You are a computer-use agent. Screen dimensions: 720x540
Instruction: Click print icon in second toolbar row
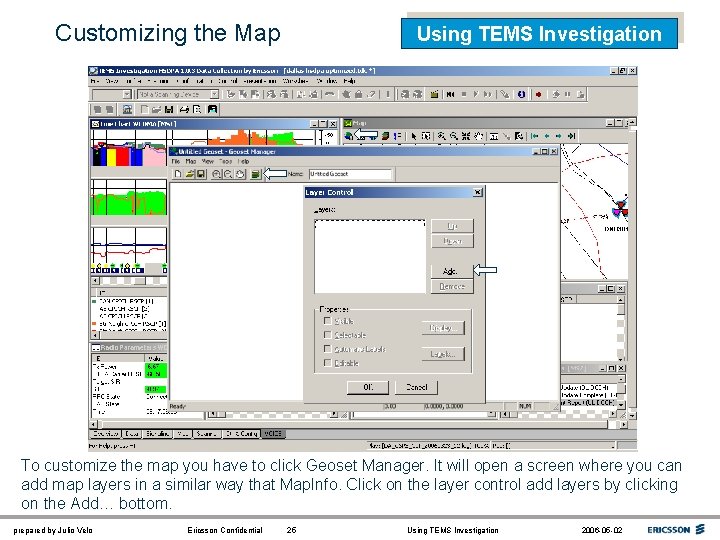click(x=184, y=109)
